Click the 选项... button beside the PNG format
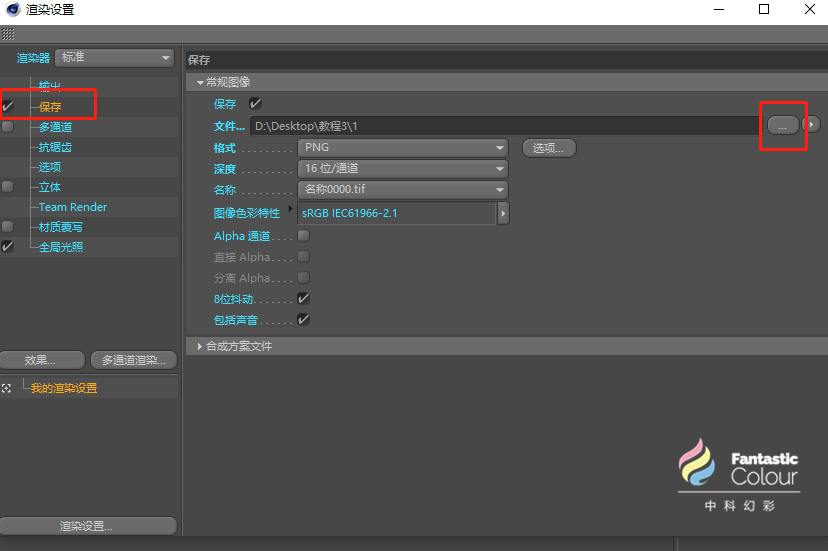 pos(549,148)
